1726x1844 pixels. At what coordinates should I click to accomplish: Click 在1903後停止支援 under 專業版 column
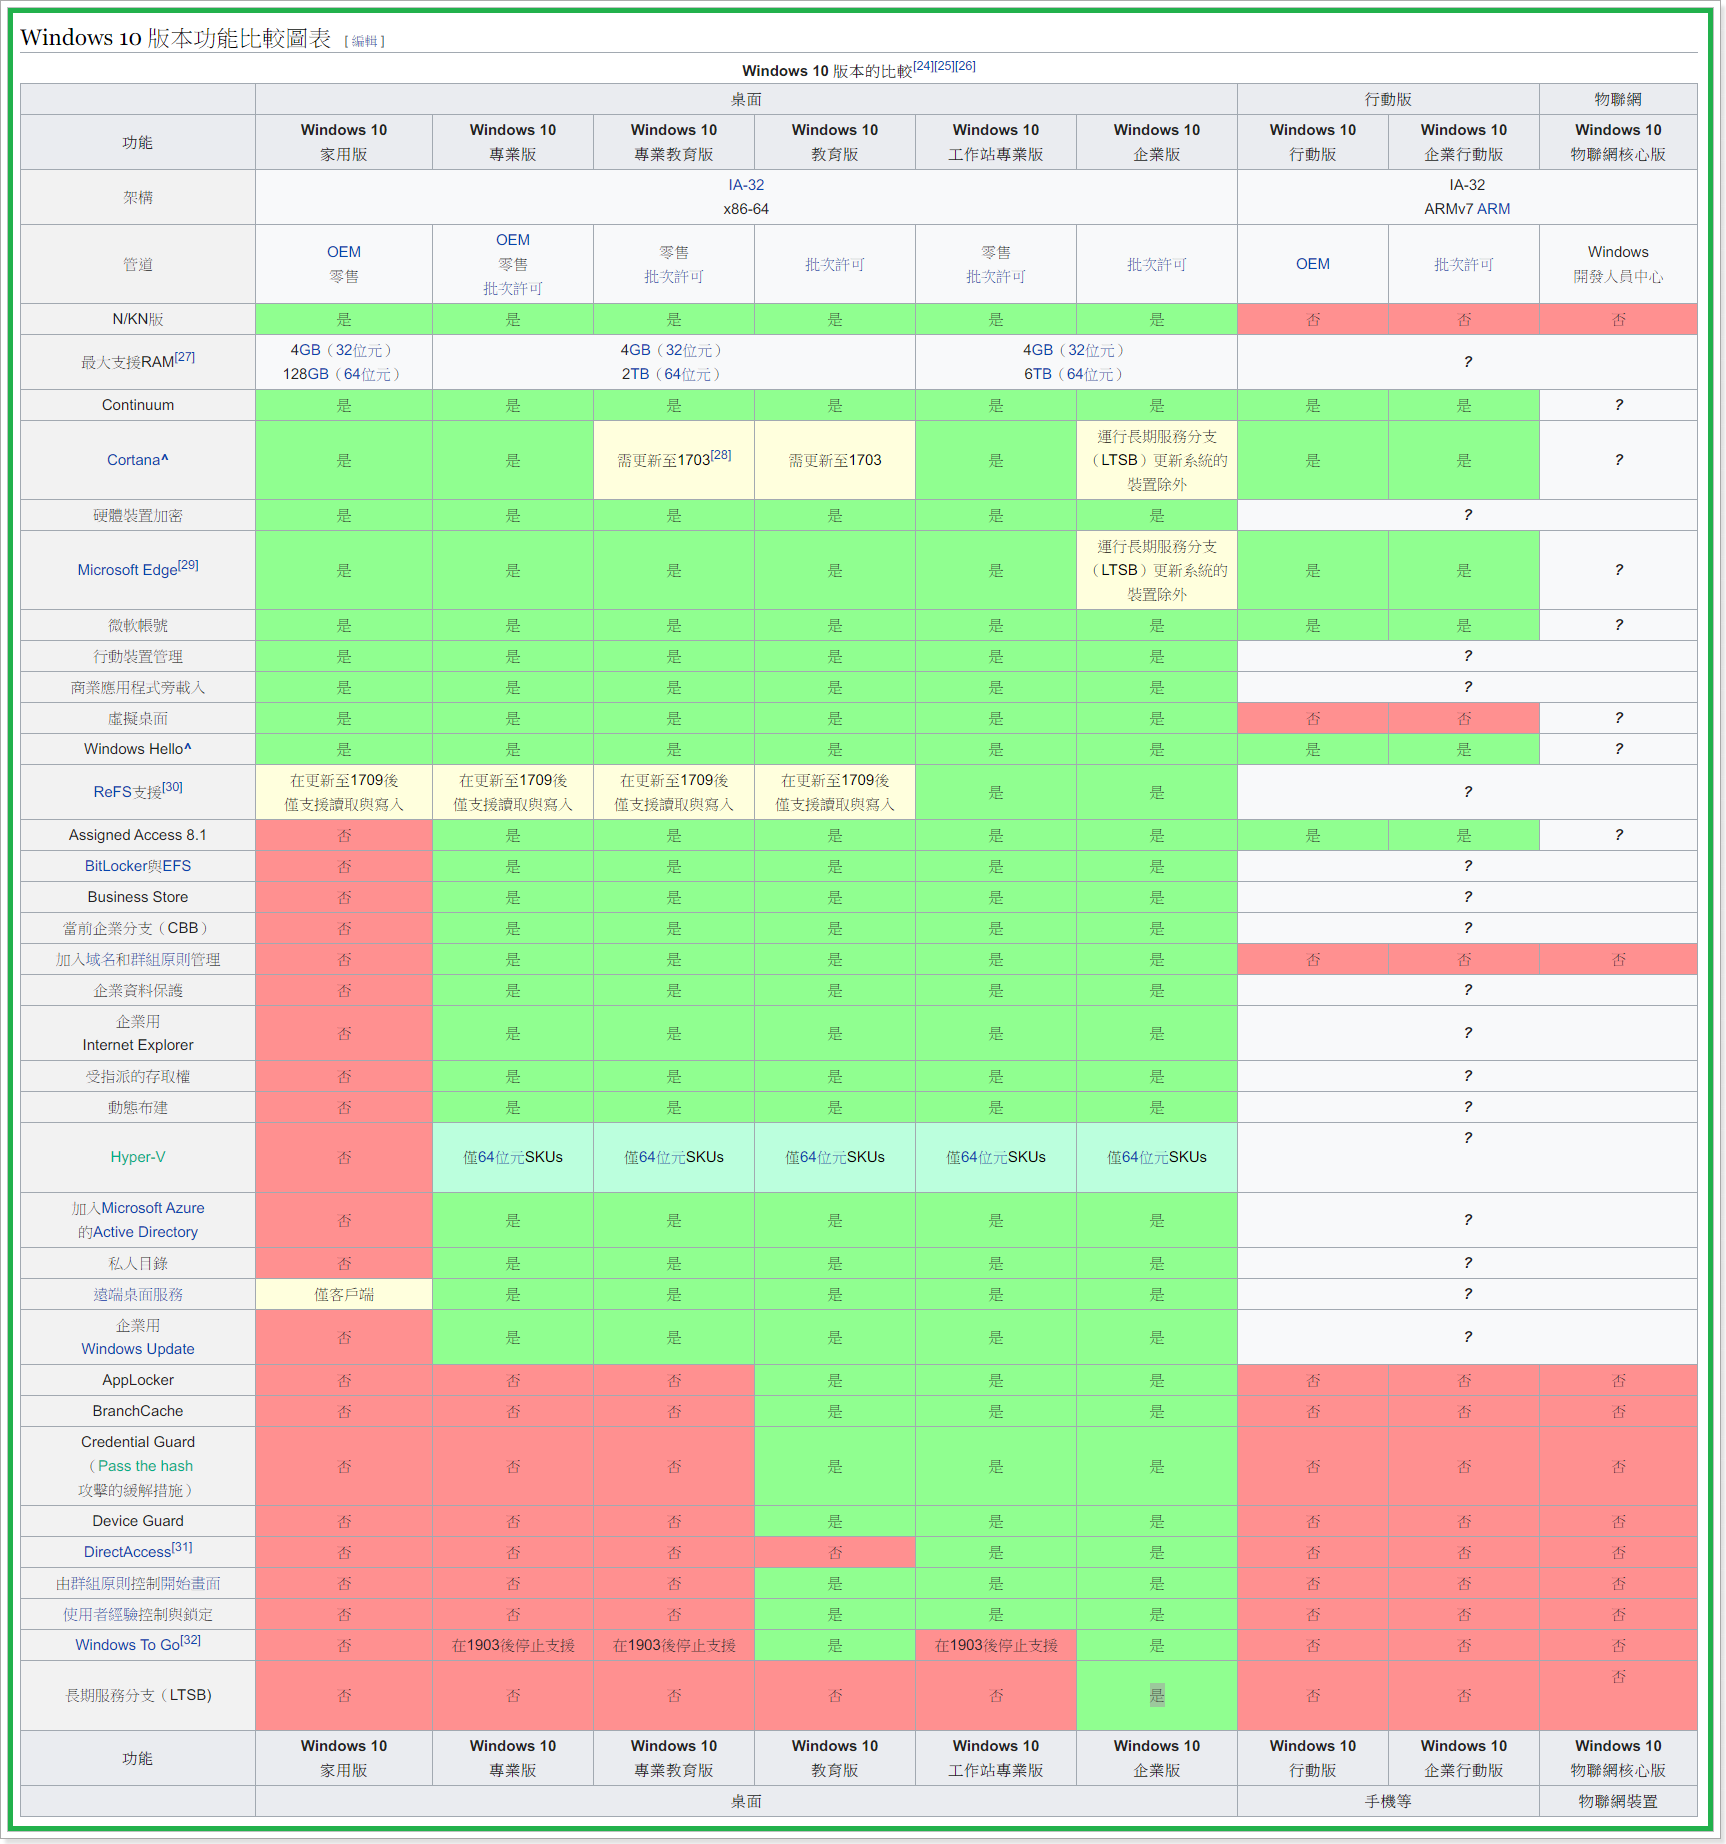point(513,1645)
